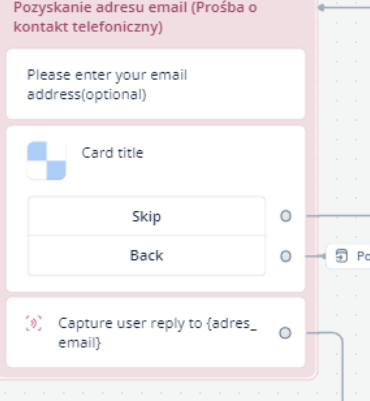Select the card image placeholder thumbnail
Viewport: 370px width, 401px height.
click(47, 161)
